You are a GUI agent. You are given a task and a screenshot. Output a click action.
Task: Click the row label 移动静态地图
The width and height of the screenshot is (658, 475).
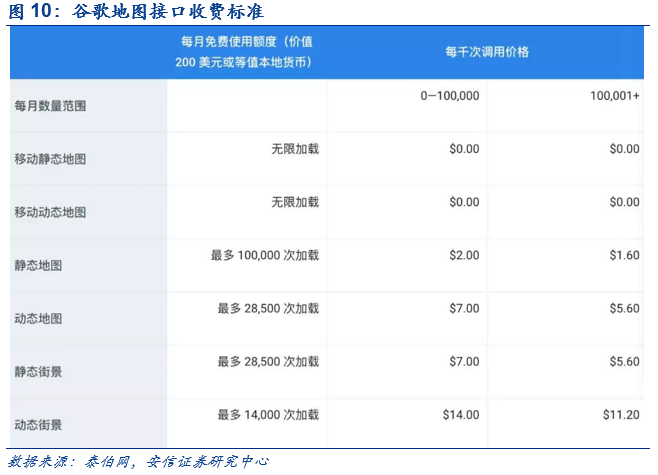[x=50, y=159]
